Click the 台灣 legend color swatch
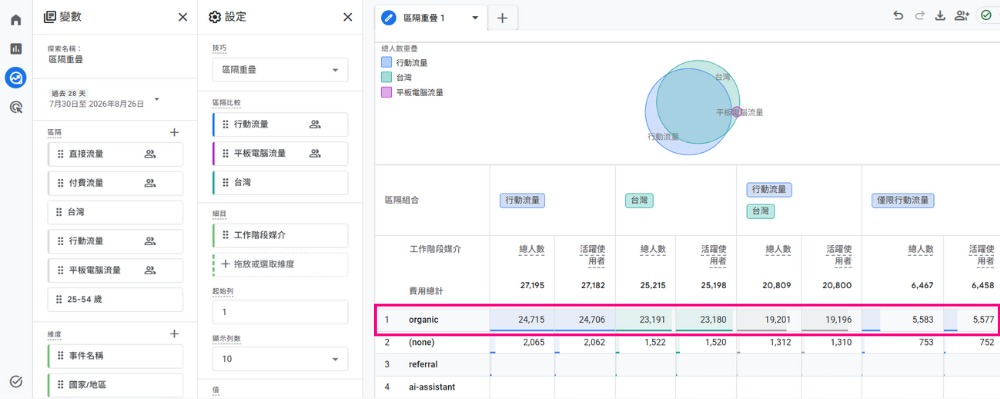 coord(386,77)
